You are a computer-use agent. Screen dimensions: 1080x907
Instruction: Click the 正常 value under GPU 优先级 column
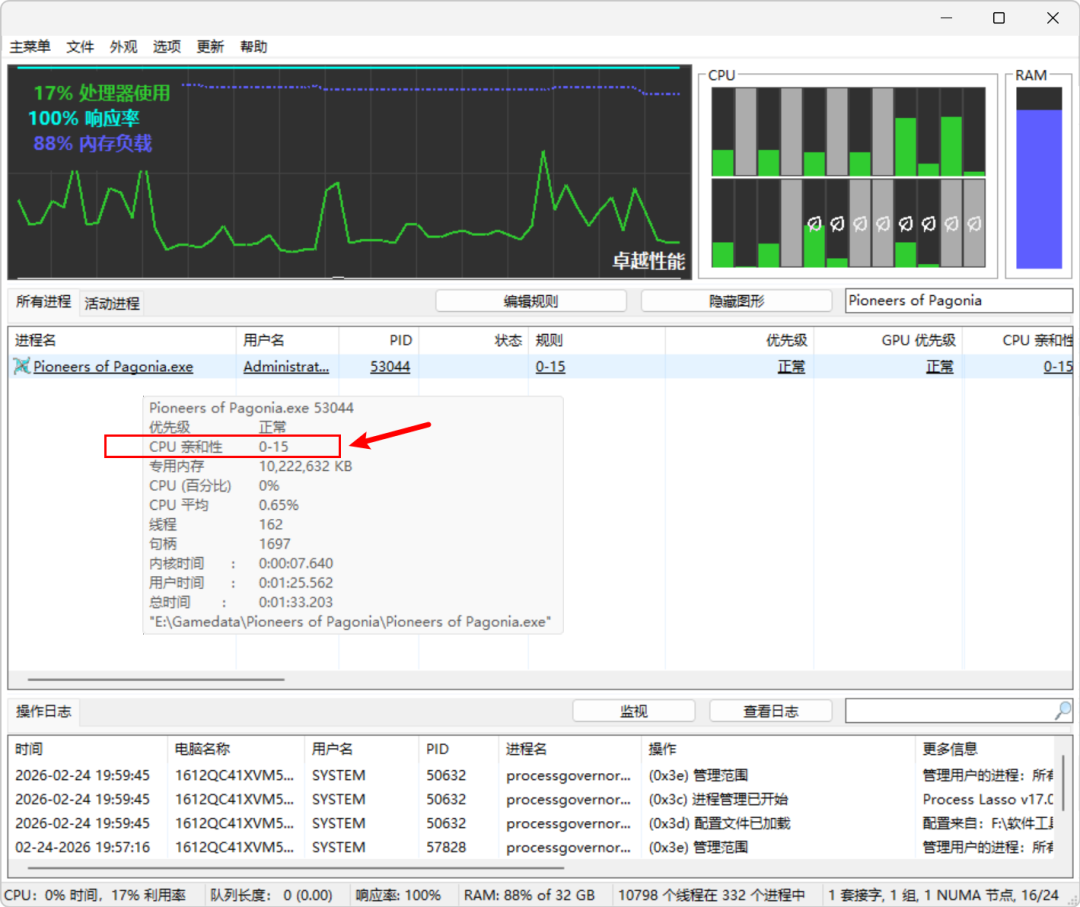(x=939, y=366)
